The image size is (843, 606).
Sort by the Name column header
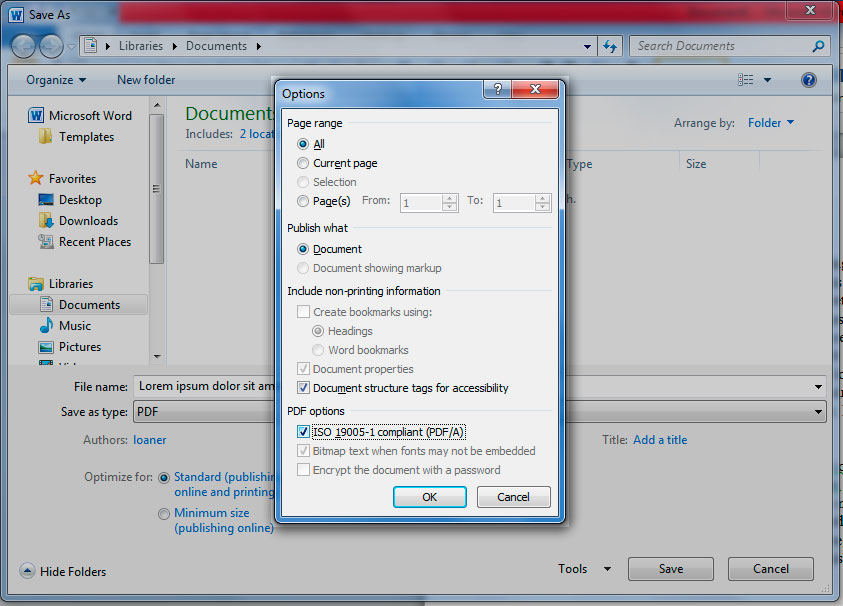tap(201, 163)
